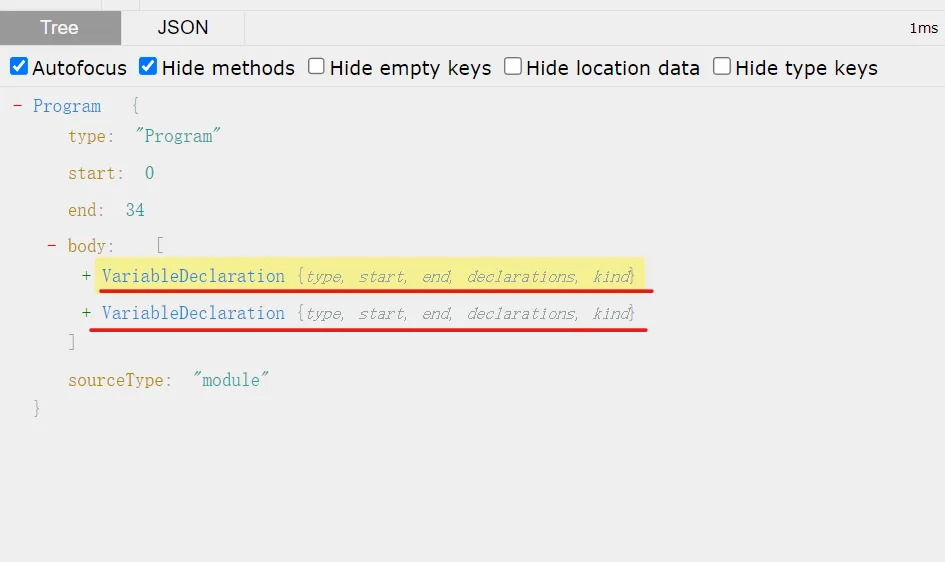Click the 1ms parse time indicator
Image resolution: width=945 pixels, height=562 pixels.
click(922, 28)
